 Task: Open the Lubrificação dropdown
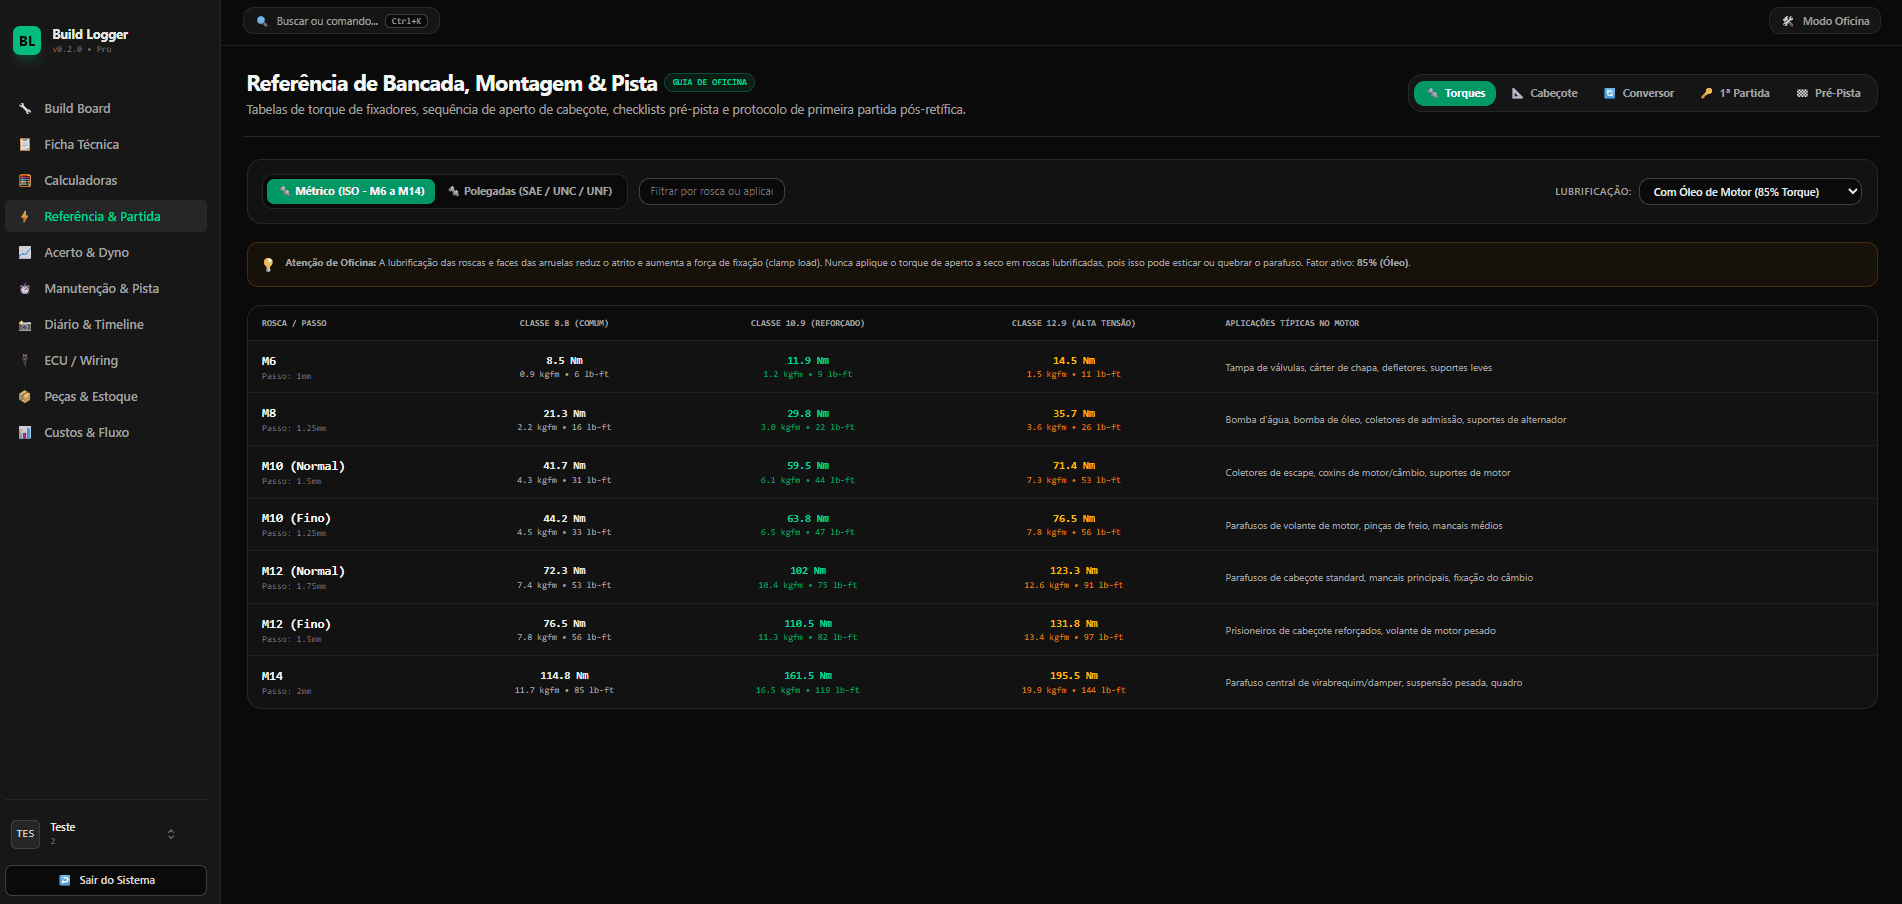point(1750,191)
